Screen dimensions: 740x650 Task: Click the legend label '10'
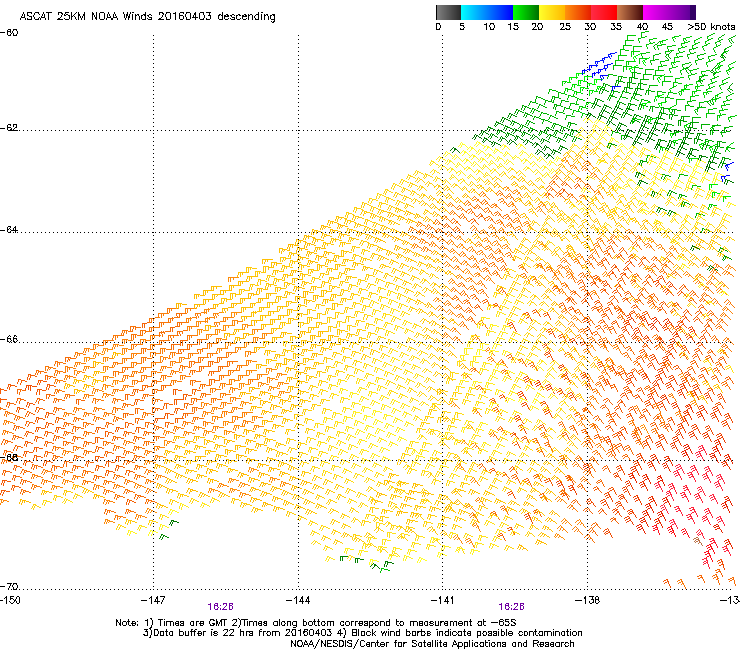[489, 27]
